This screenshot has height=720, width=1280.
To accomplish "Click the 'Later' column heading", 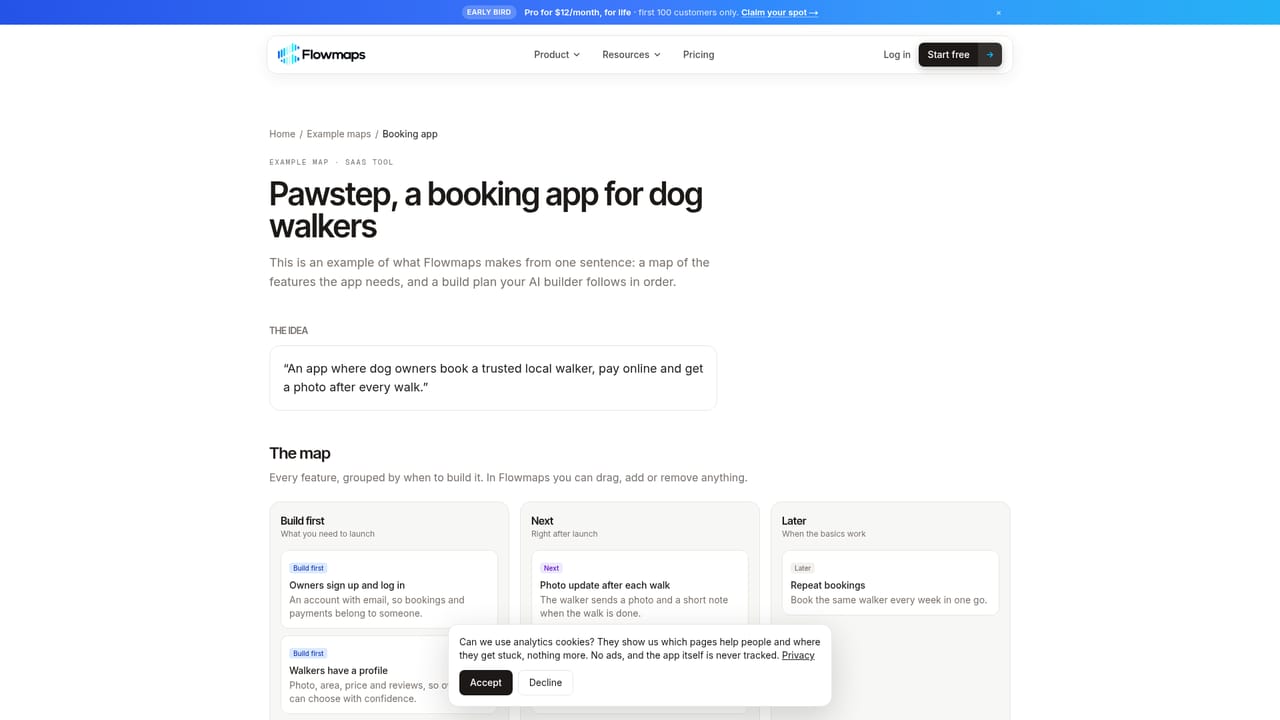I will (794, 521).
